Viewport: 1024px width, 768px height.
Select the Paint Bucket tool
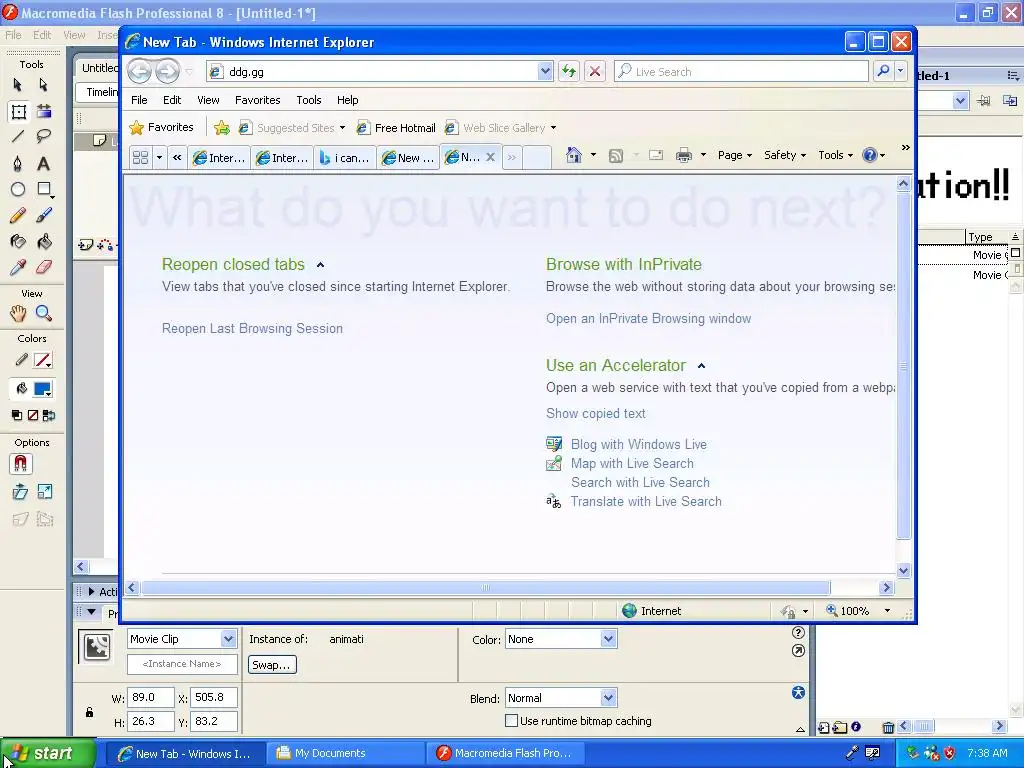[x=44, y=242]
